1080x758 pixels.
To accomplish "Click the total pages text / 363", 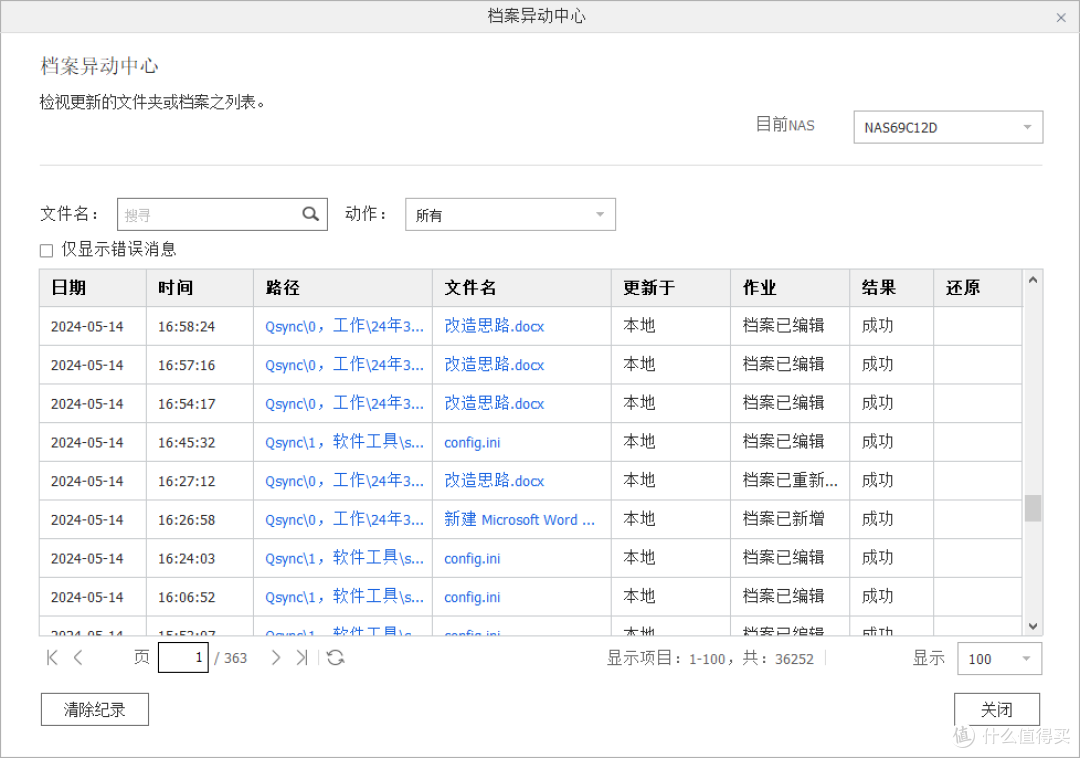I will 231,658.
